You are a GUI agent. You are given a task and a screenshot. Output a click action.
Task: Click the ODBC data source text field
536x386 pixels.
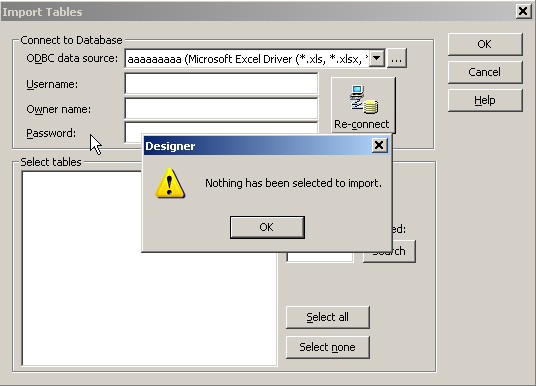247,59
